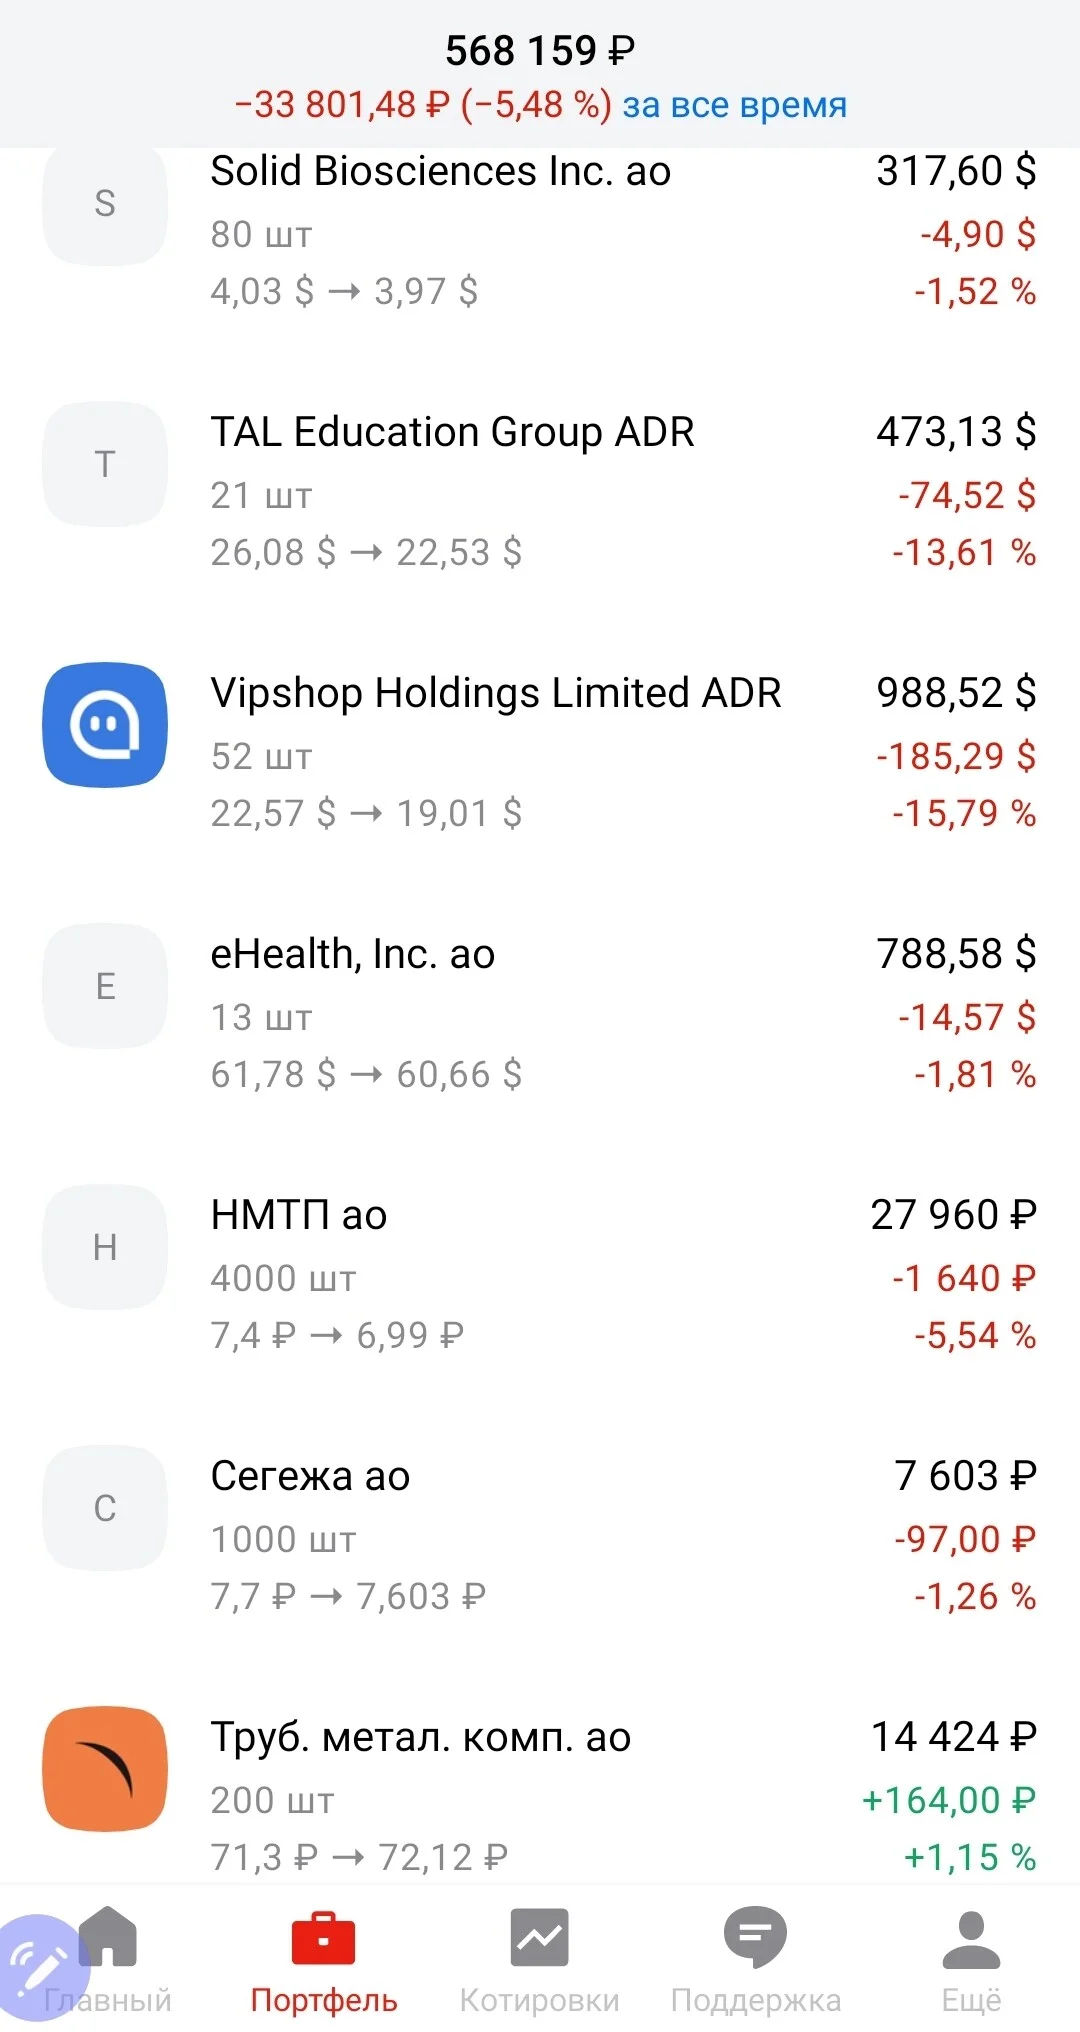Switch to the Поддержка tab label
The width and height of the screenshot is (1080, 2032).
coord(755,2000)
